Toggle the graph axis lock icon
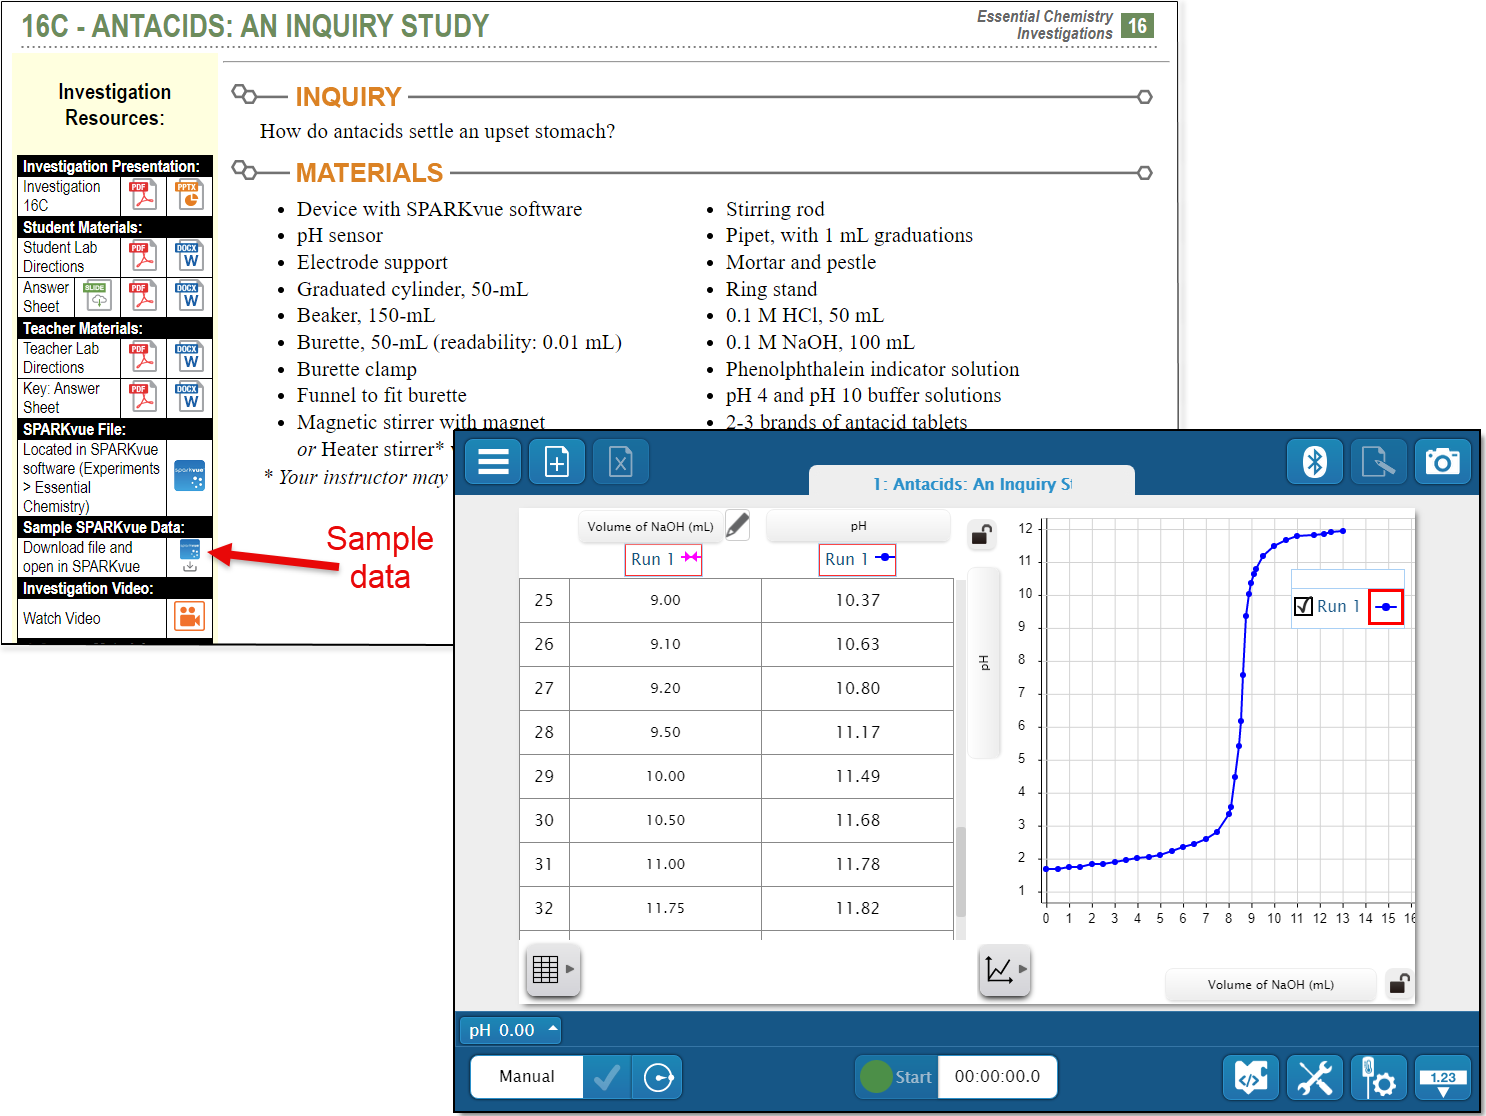Image resolution: width=1486 pixels, height=1116 pixels. pyautogui.click(x=1399, y=984)
